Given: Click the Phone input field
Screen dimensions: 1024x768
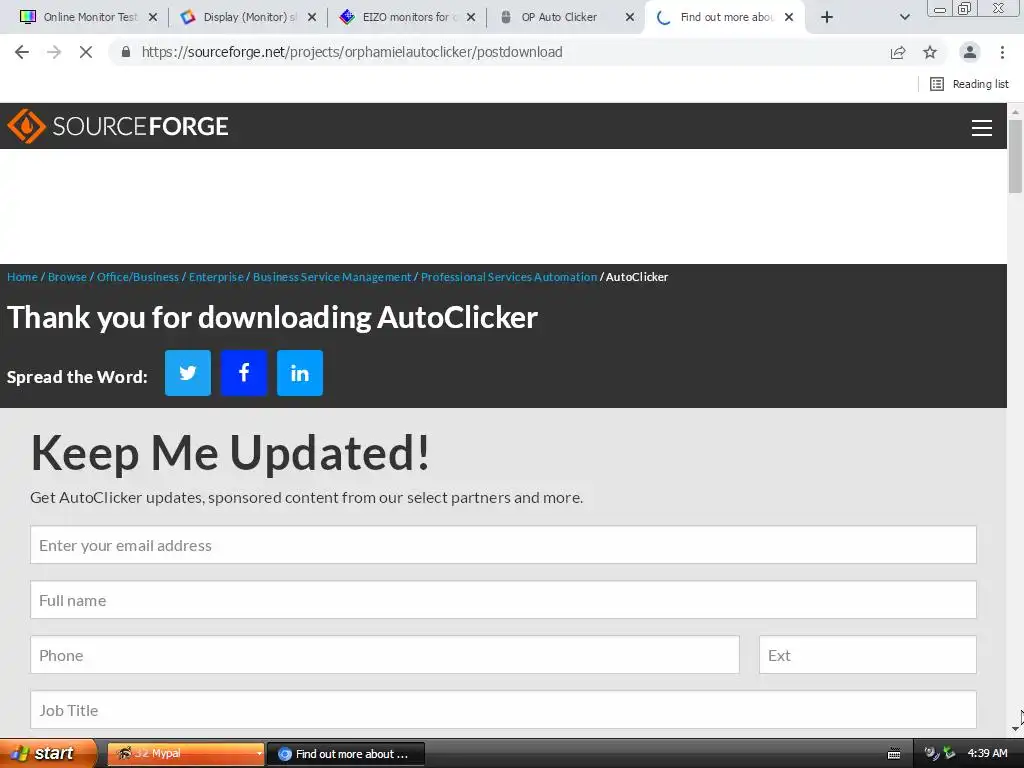Looking at the screenshot, I should (x=385, y=654).
